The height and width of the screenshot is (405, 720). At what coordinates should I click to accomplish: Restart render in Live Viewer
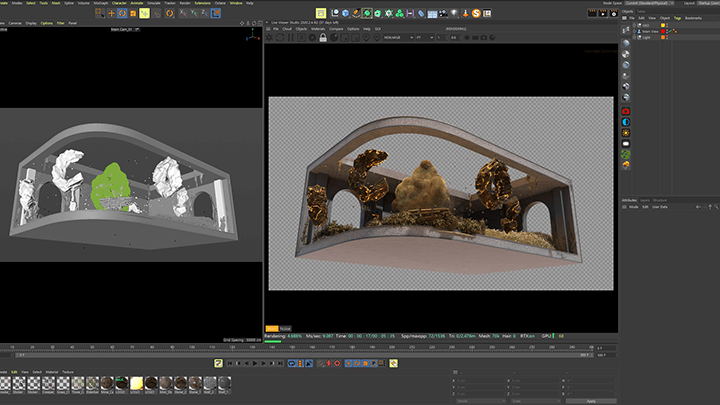(280, 38)
